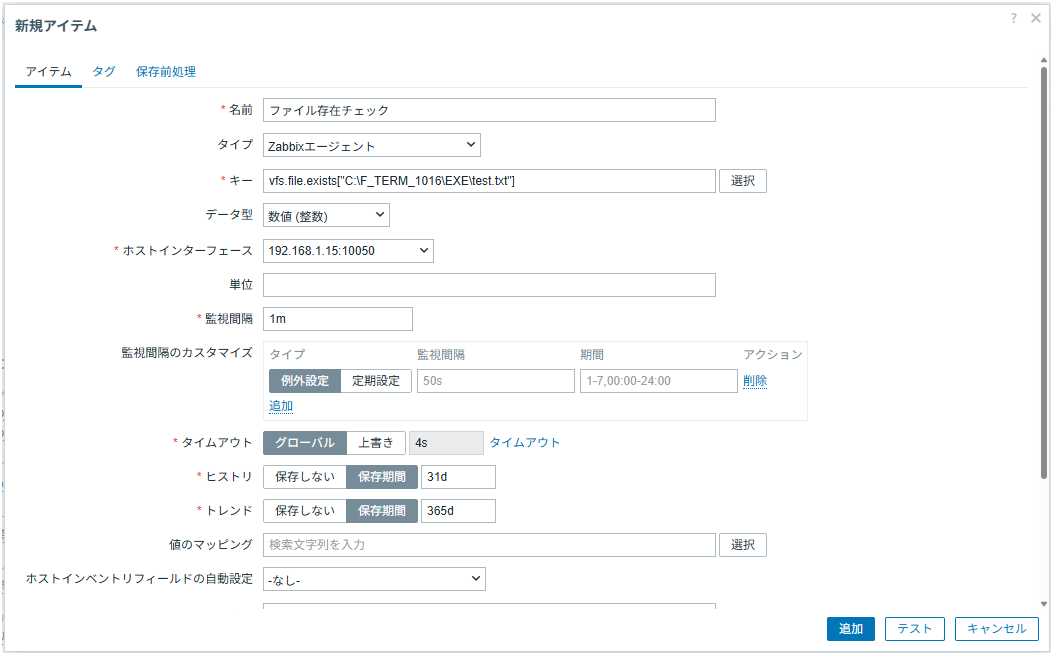
Task: Switch timeout to 上書き
Action: [x=376, y=443]
